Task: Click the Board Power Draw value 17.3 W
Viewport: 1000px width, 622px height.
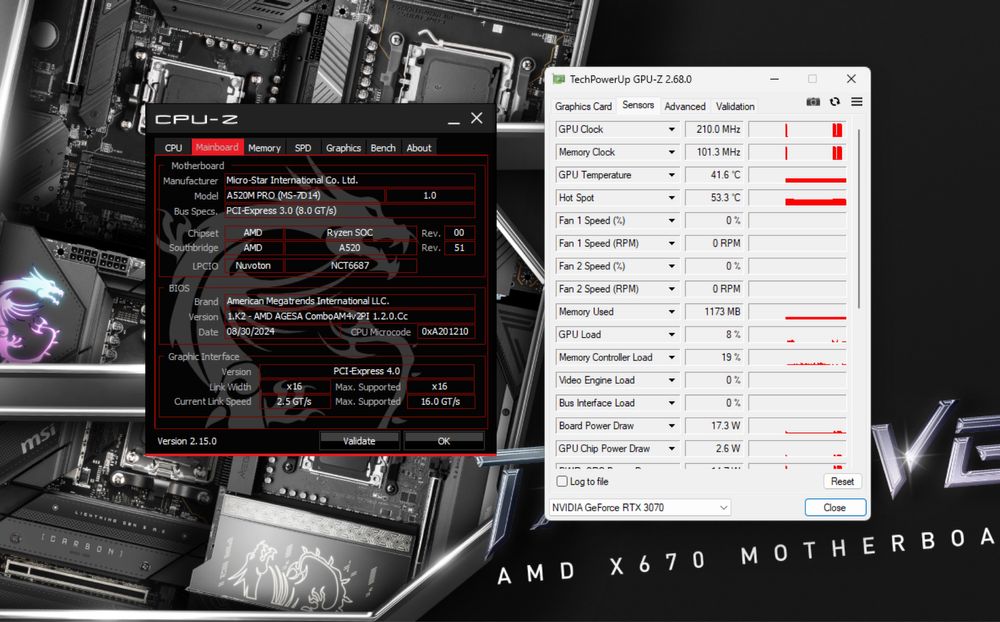Action: tap(714, 426)
